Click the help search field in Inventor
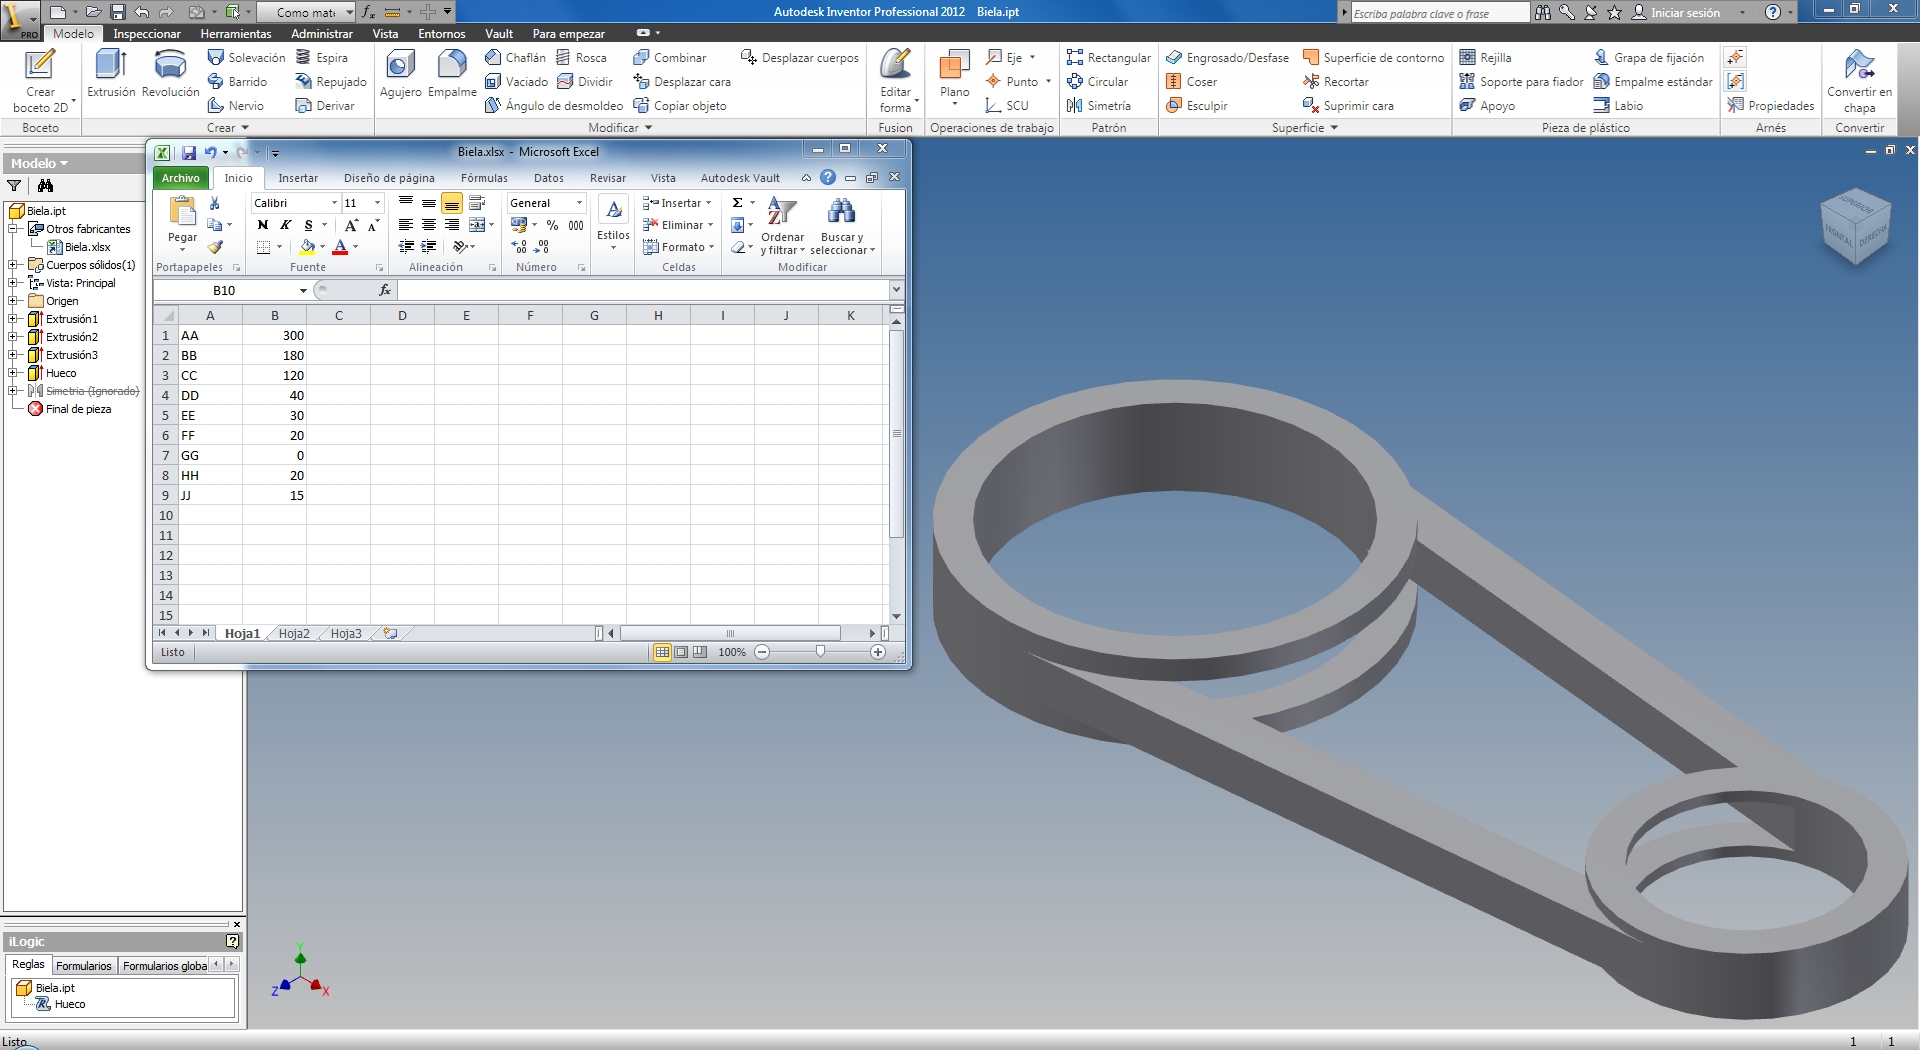Image resolution: width=1920 pixels, height=1050 pixels. (1439, 13)
